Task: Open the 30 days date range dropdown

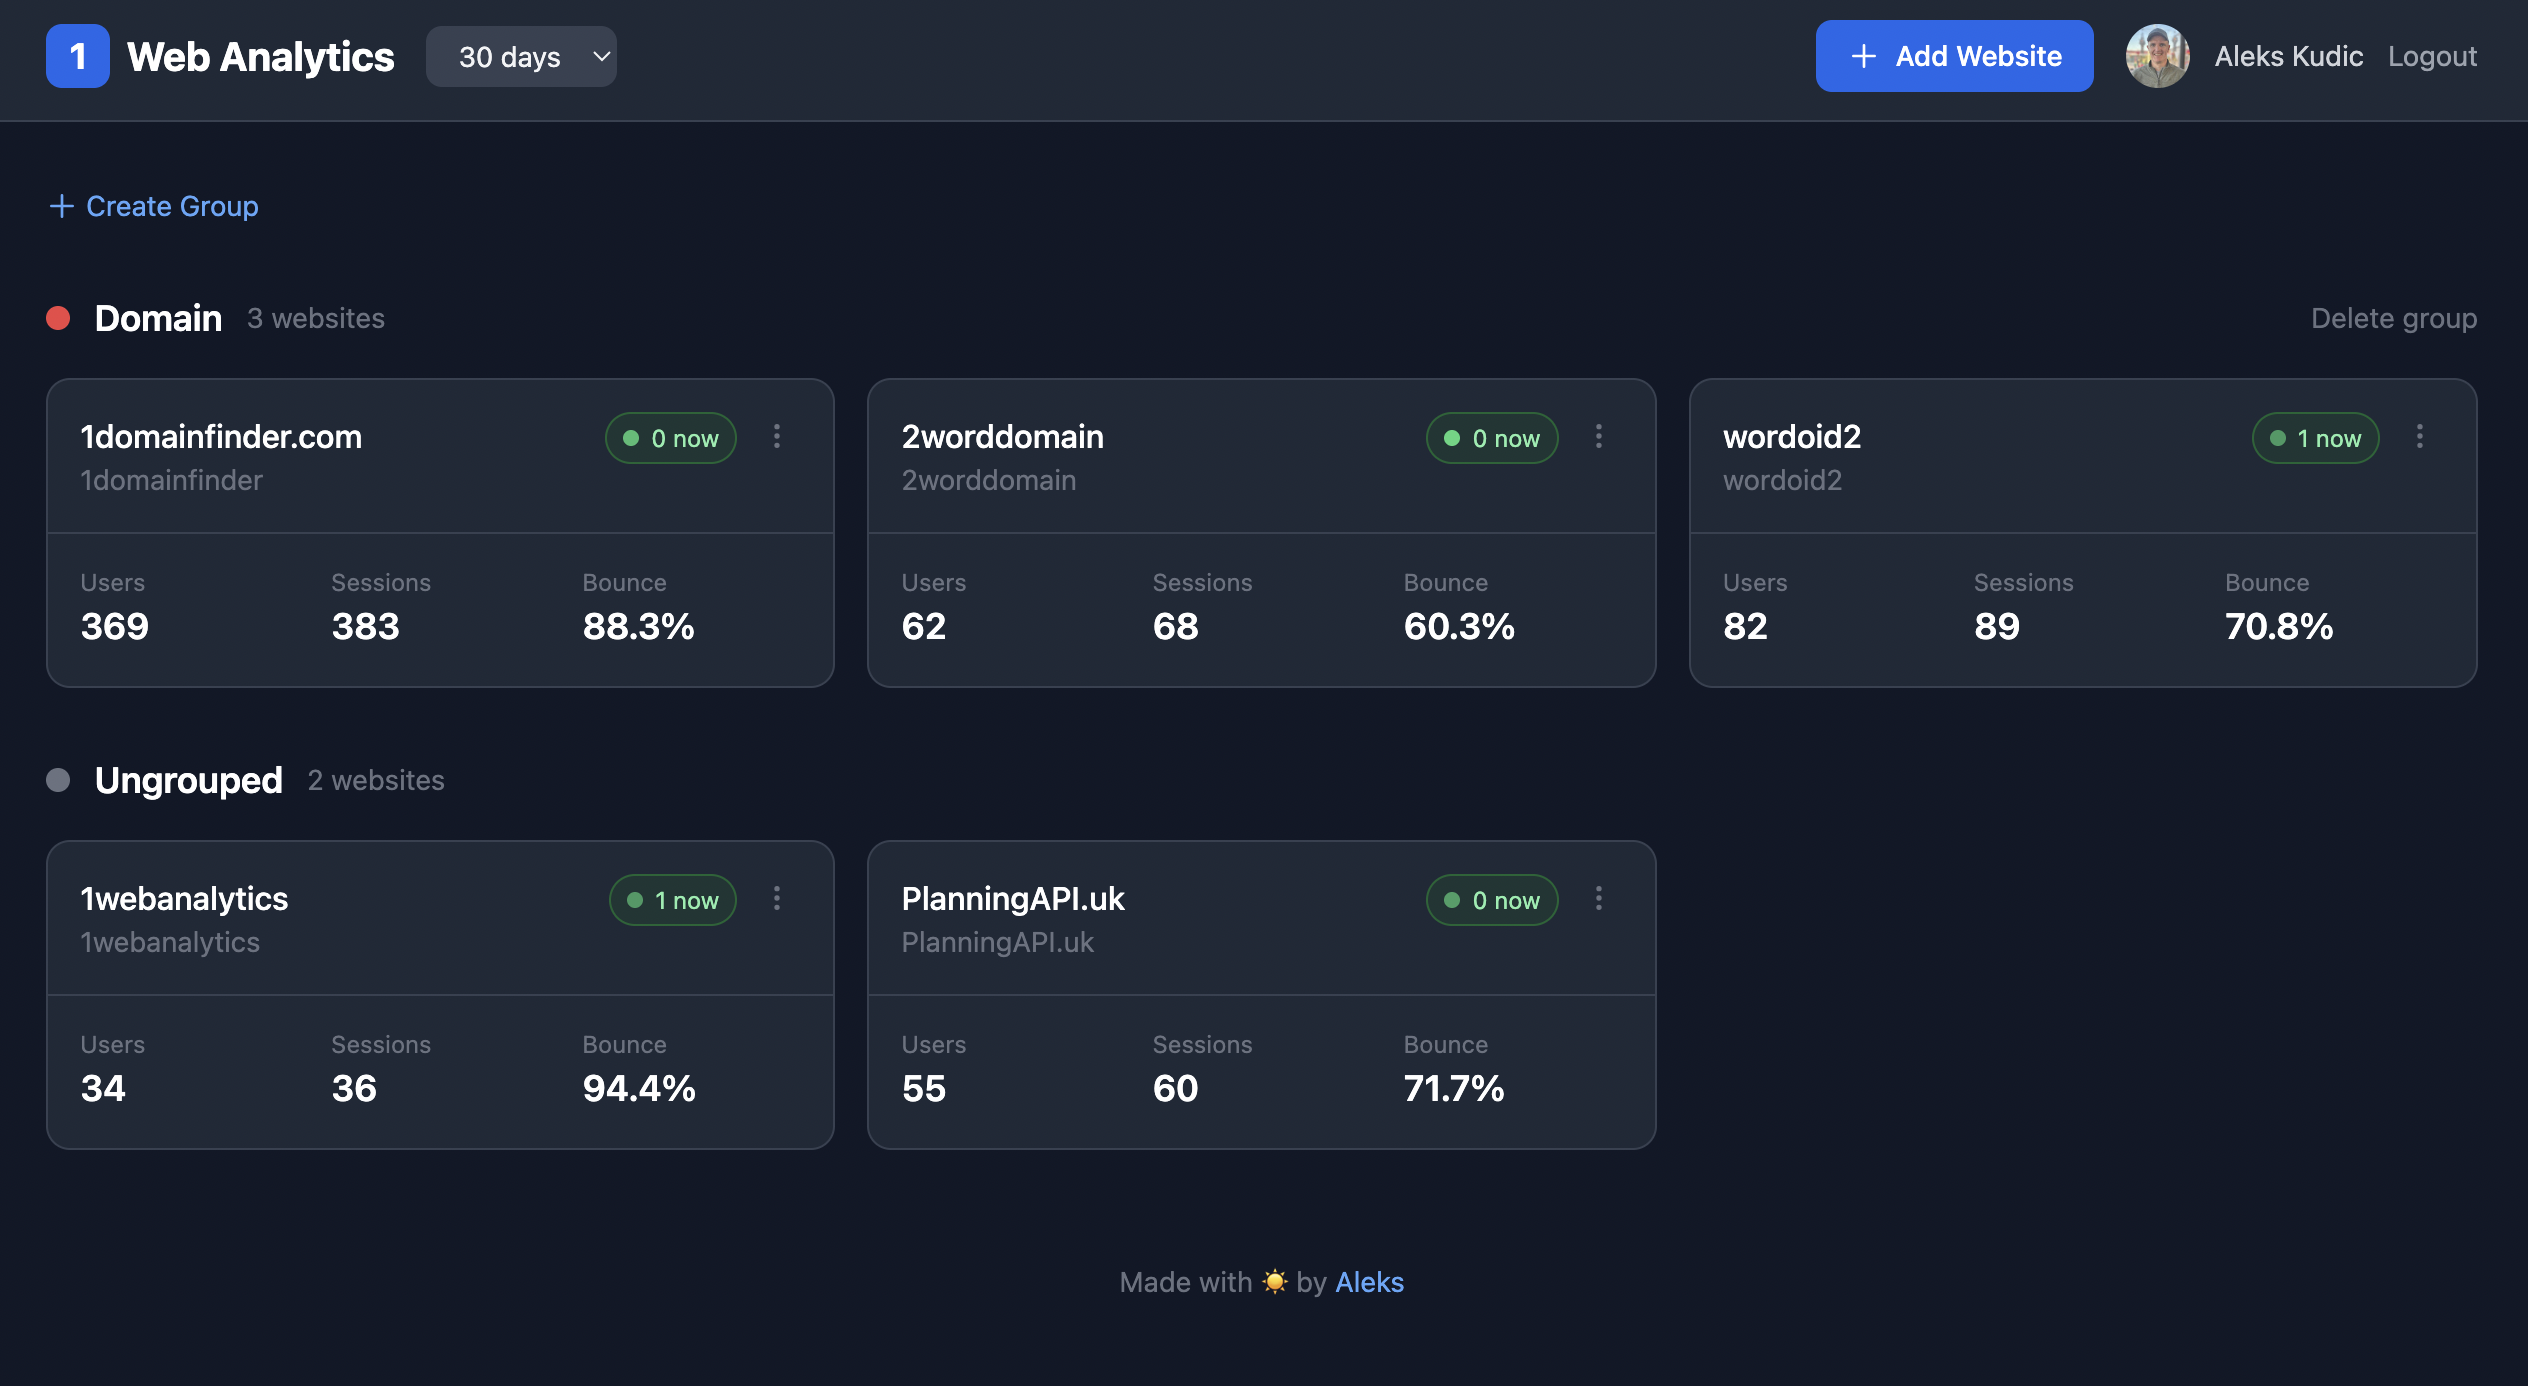Action: 521,56
